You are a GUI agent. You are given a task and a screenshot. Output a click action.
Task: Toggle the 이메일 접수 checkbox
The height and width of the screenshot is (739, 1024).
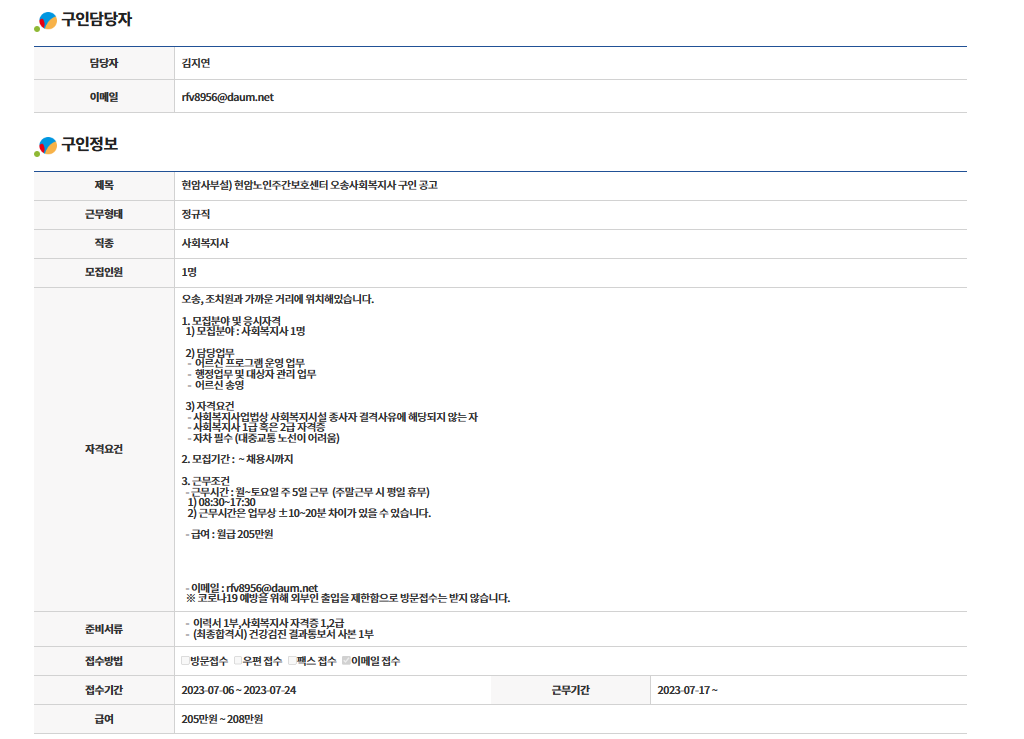point(347,661)
